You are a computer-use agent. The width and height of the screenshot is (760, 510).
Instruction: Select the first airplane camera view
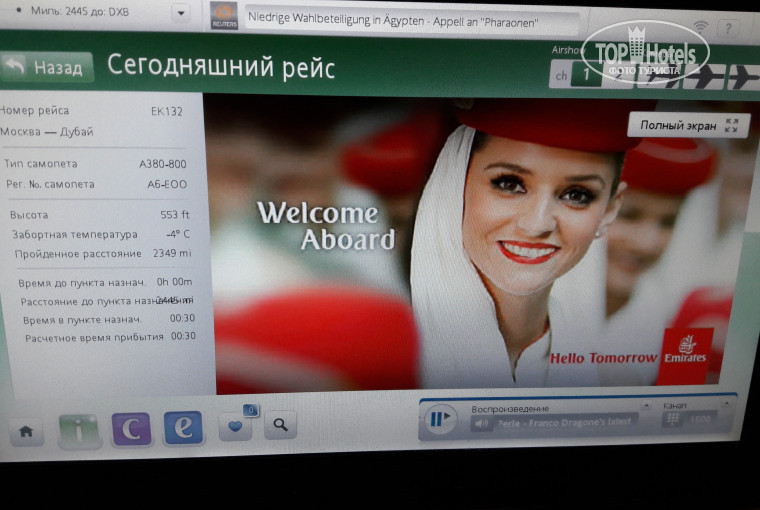(x=658, y=77)
